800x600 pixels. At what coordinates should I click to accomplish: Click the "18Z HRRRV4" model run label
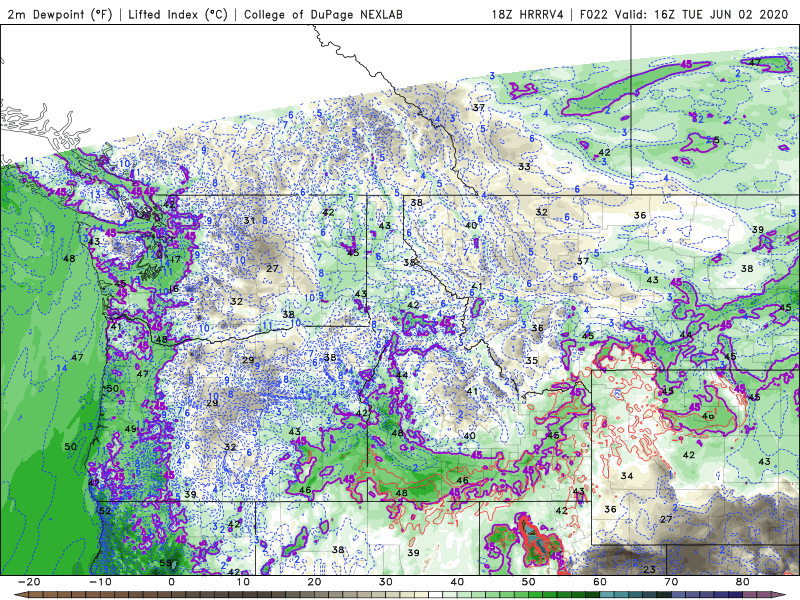click(528, 14)
